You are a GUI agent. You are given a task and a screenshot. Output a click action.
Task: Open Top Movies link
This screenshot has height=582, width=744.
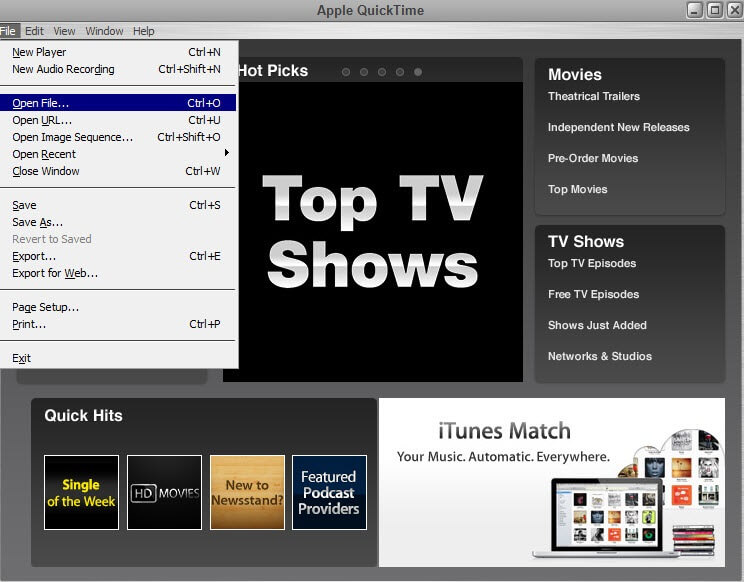coord(577,189)
